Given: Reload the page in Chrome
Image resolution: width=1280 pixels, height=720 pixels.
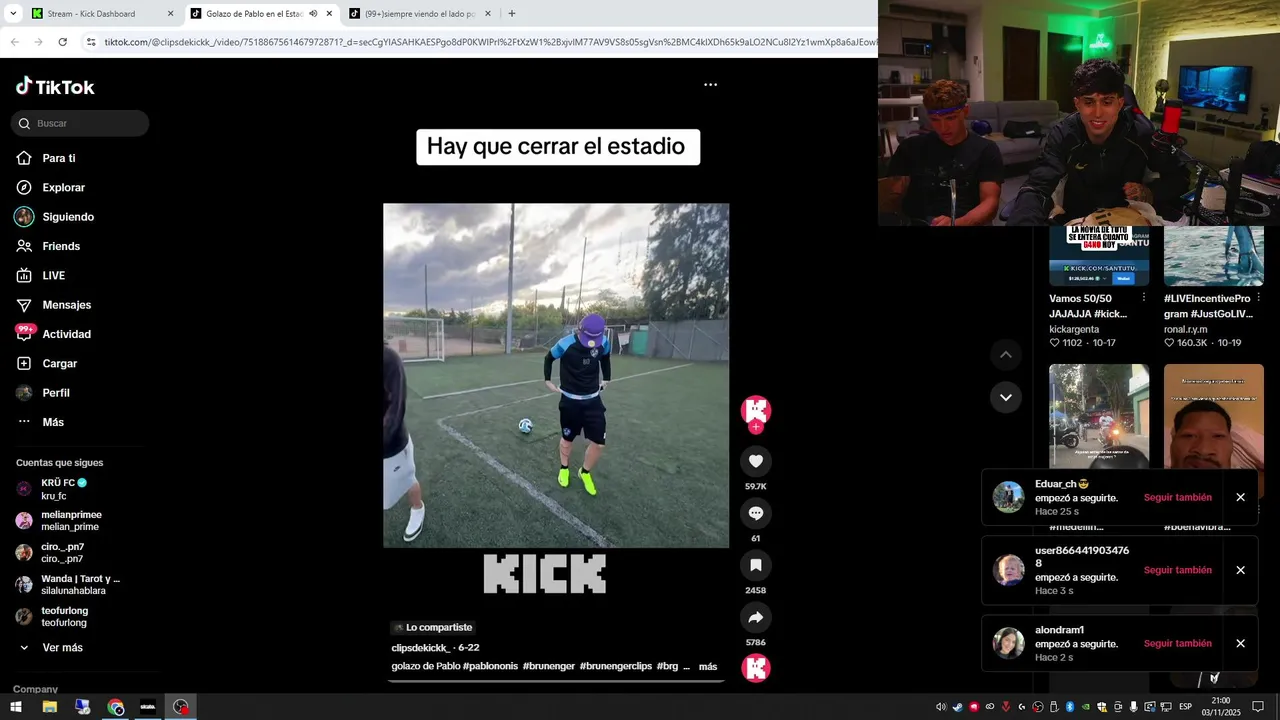Looking at the screenshot, I should (x=63, y=42).
